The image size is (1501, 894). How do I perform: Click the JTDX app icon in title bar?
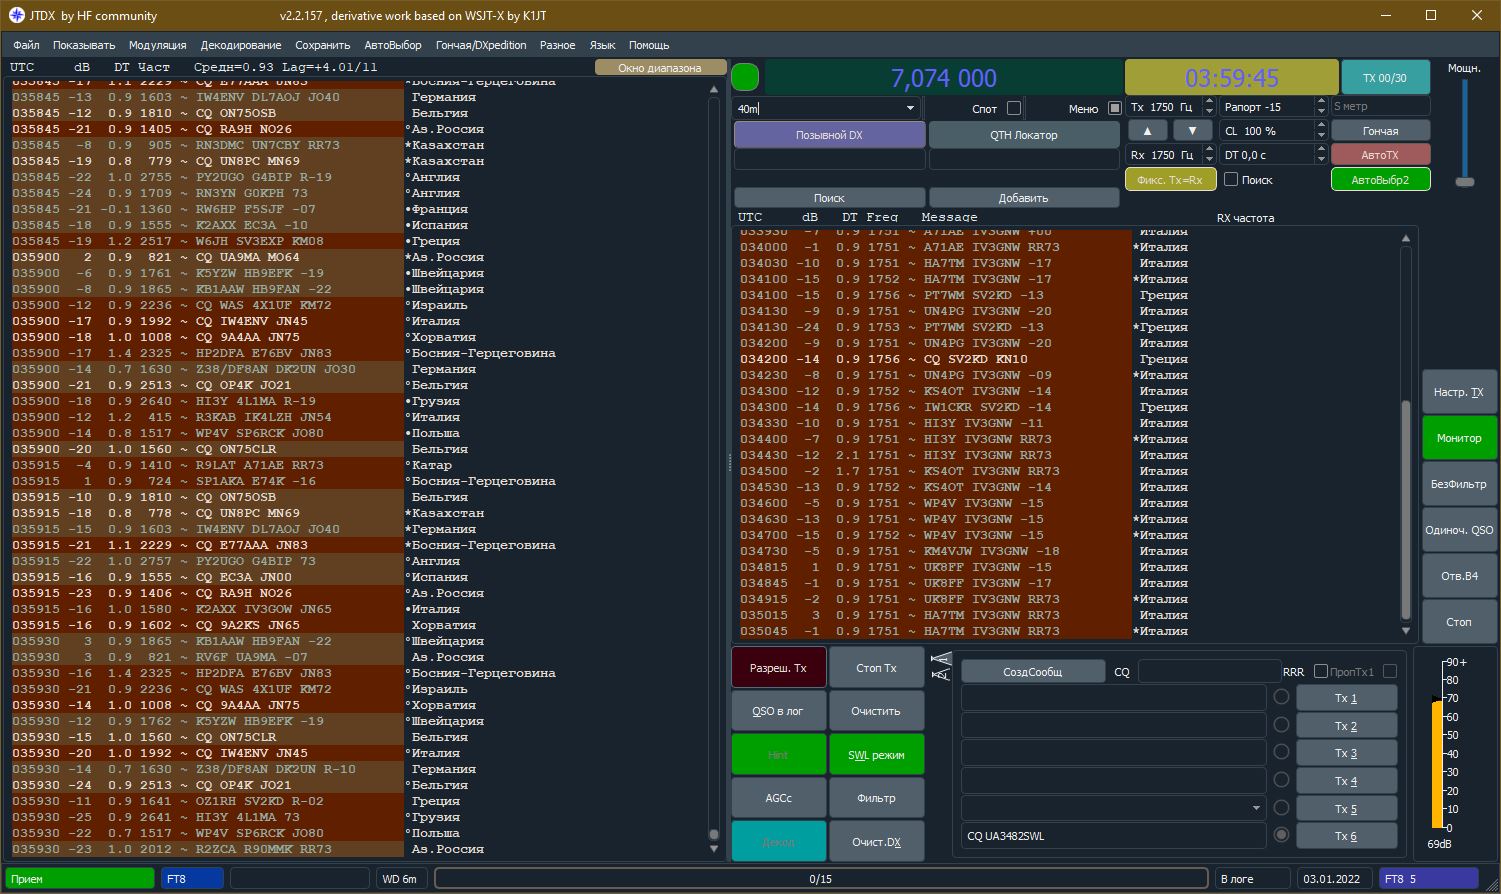pos(16,15)
